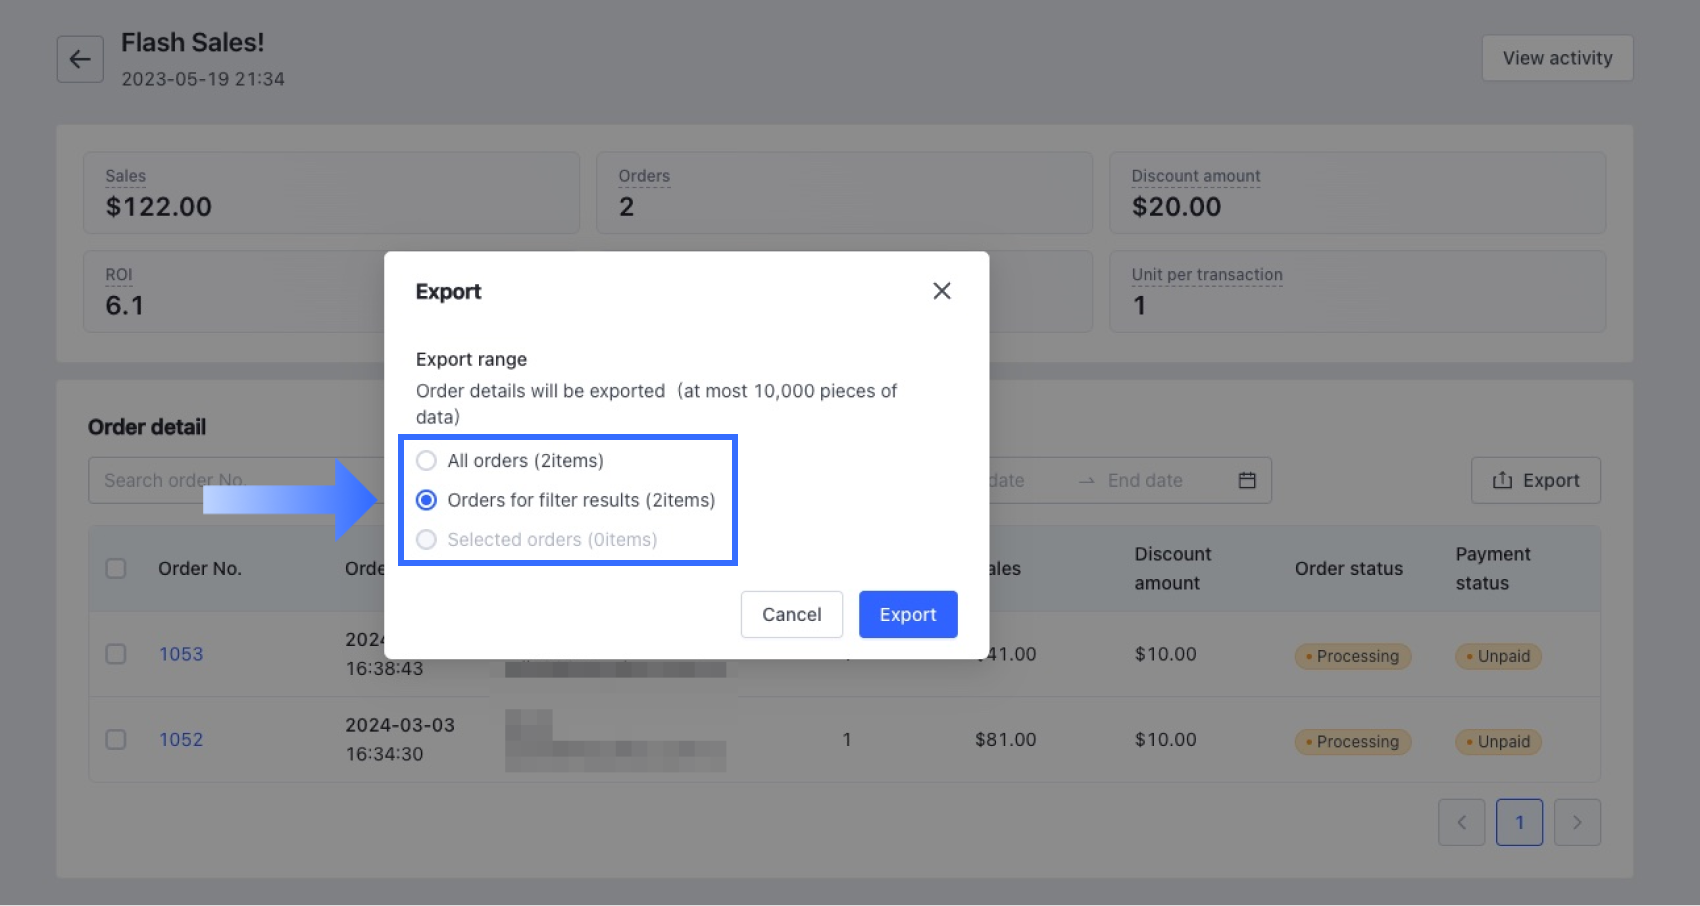Image resolution: width=1700 pixels, height=906 pixels.
Task: Open order 1053 link
Action: 181,654
